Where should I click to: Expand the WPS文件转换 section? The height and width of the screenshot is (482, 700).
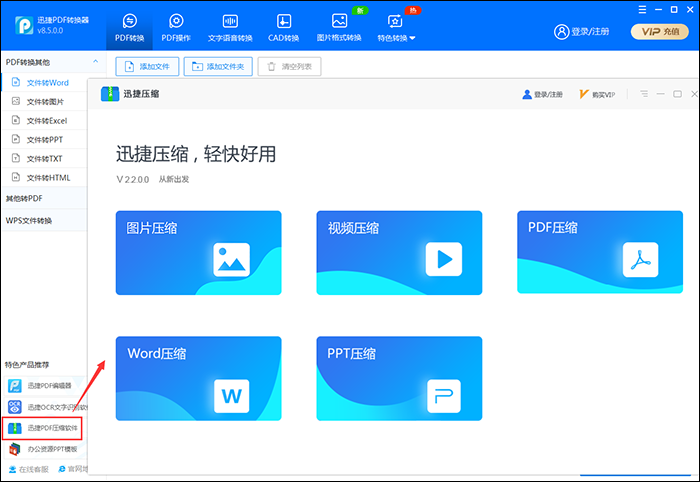45,220
